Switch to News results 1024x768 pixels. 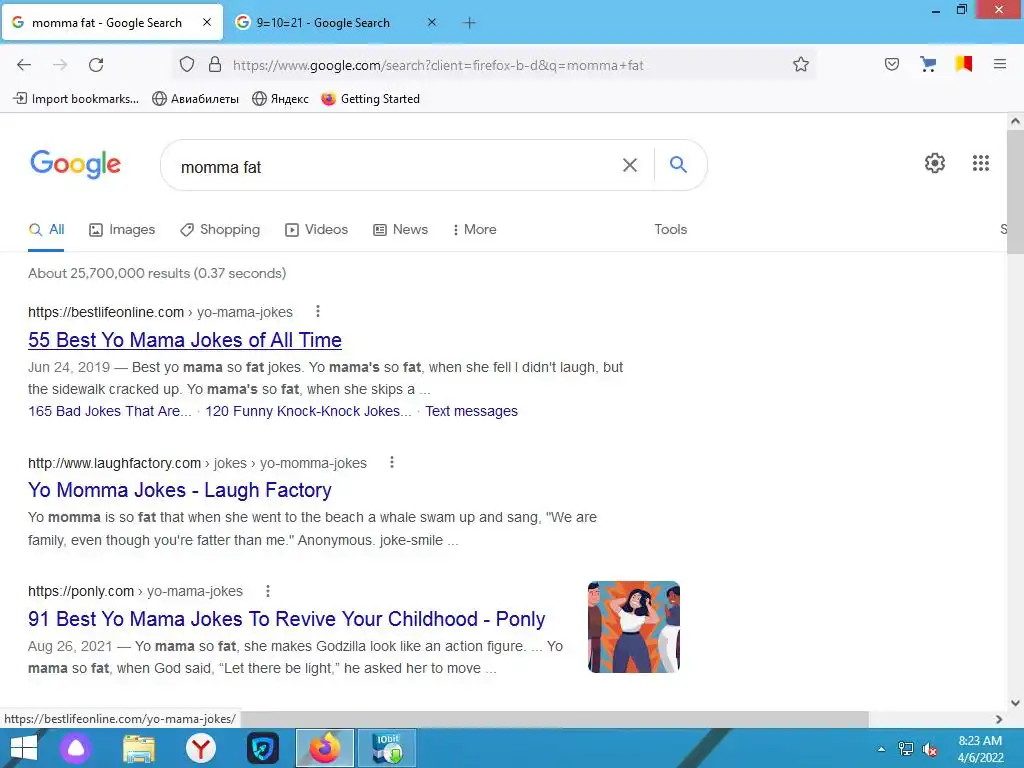pyautogui.click(x=400, y=229)
